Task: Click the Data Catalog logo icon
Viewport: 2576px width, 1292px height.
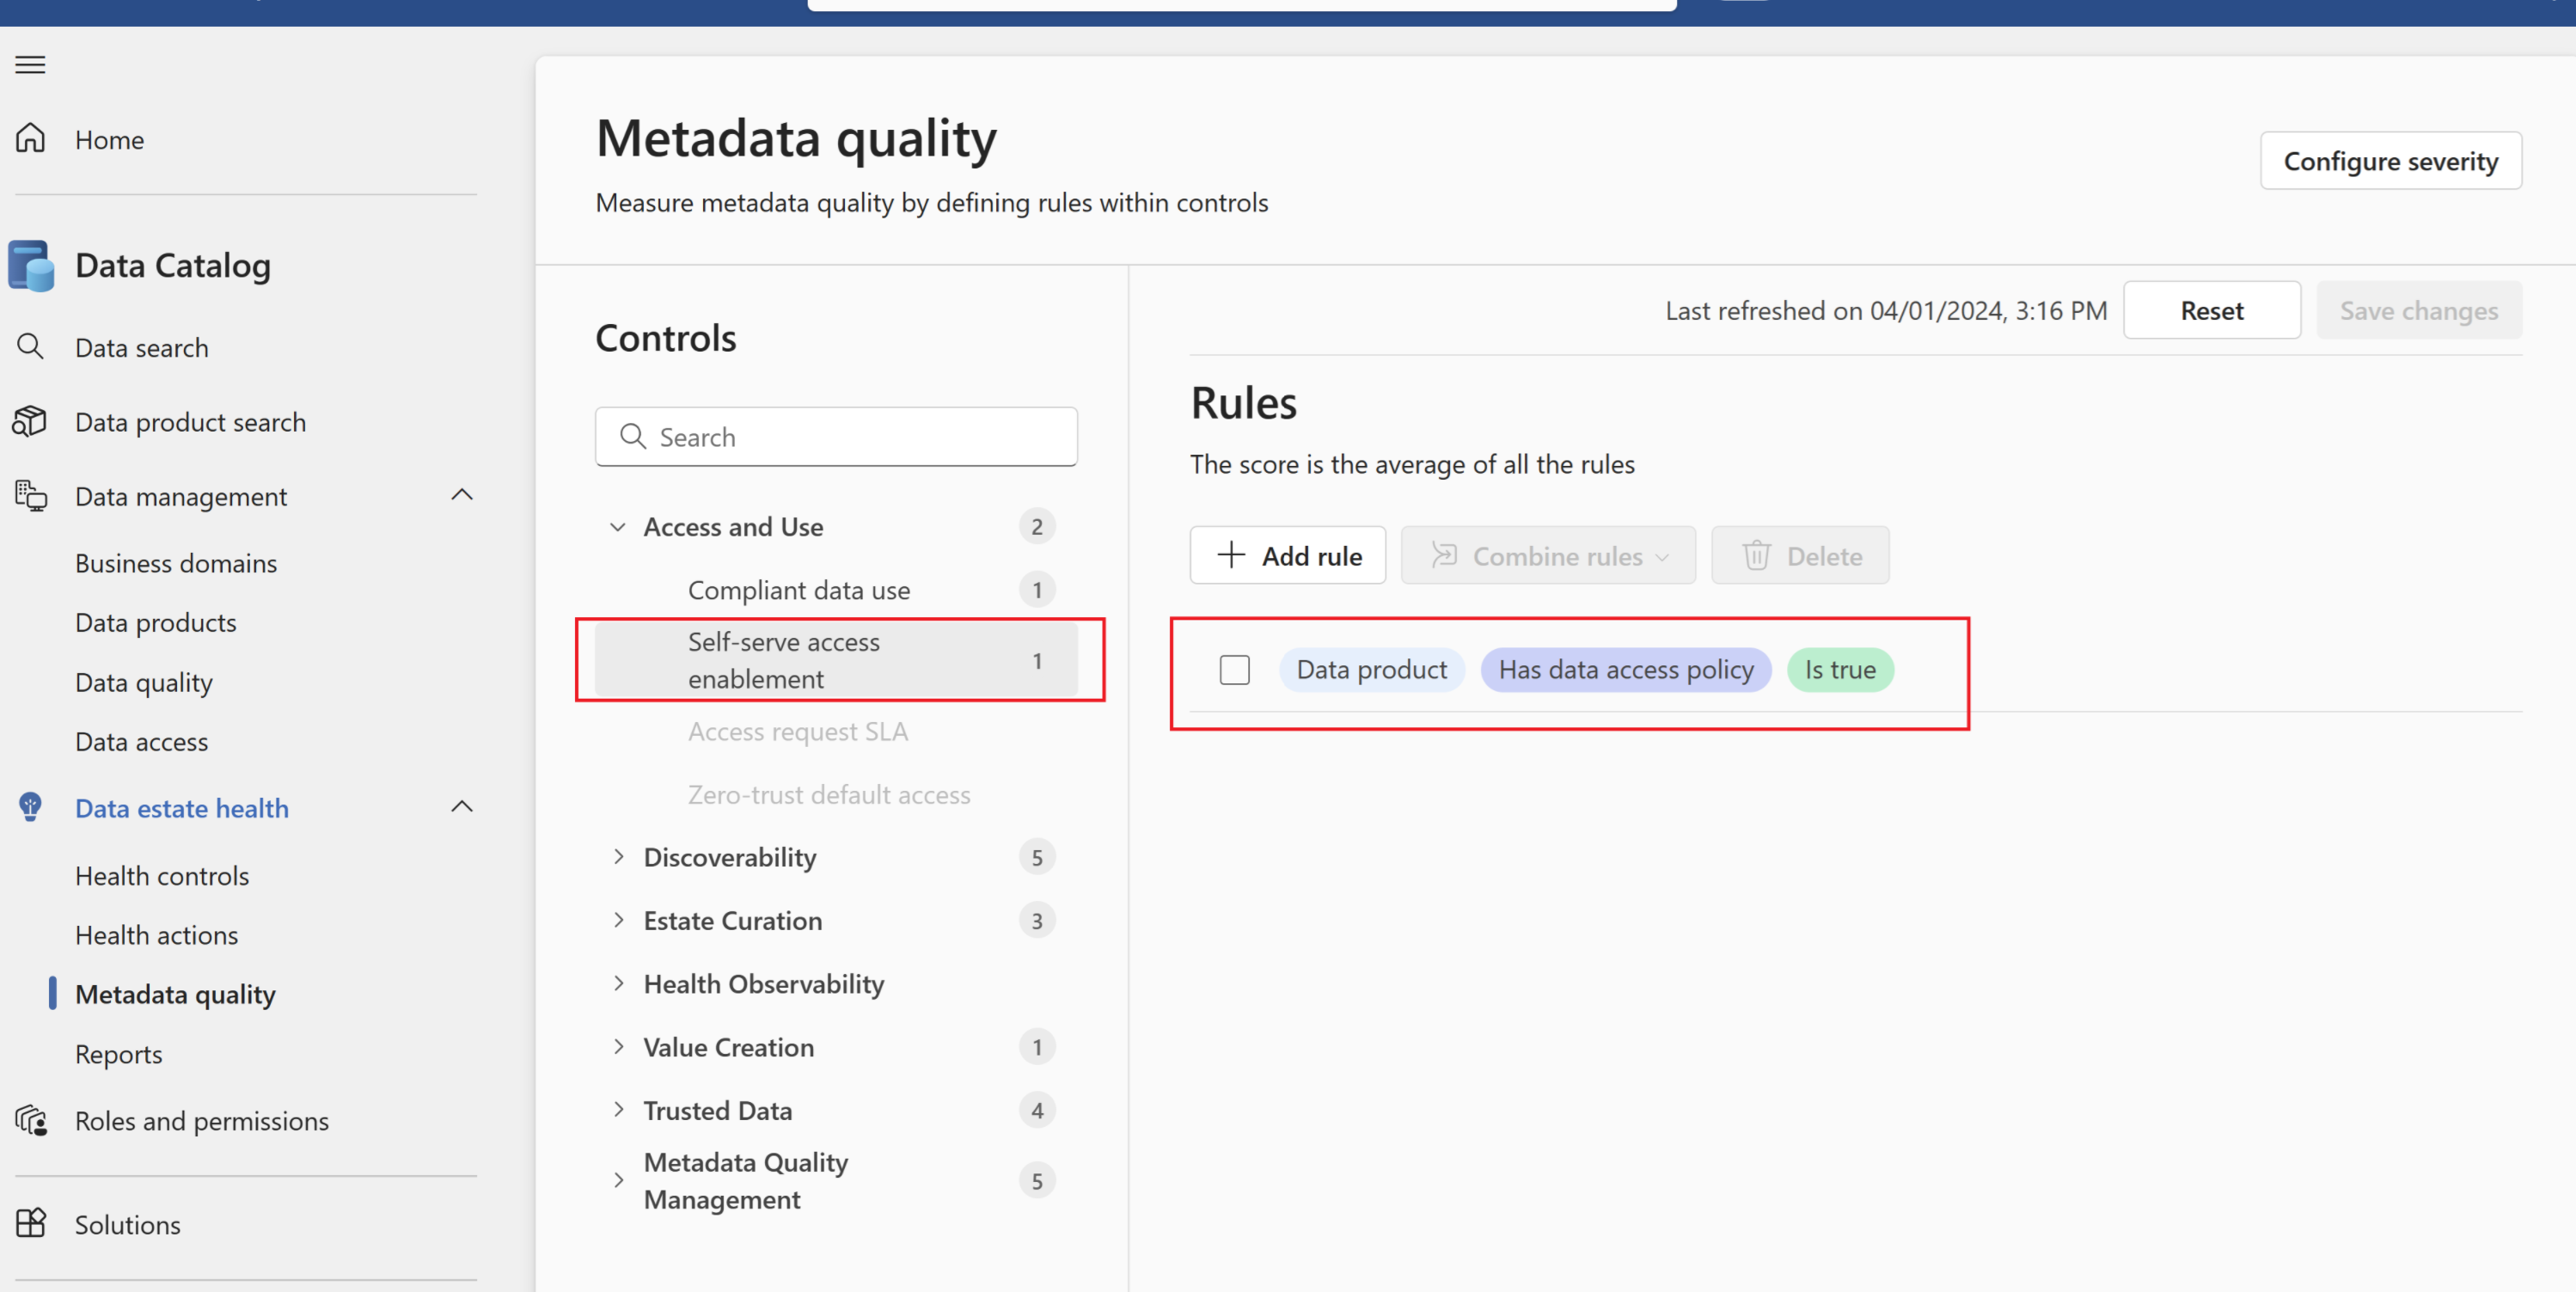Action: tap(31, 265)
